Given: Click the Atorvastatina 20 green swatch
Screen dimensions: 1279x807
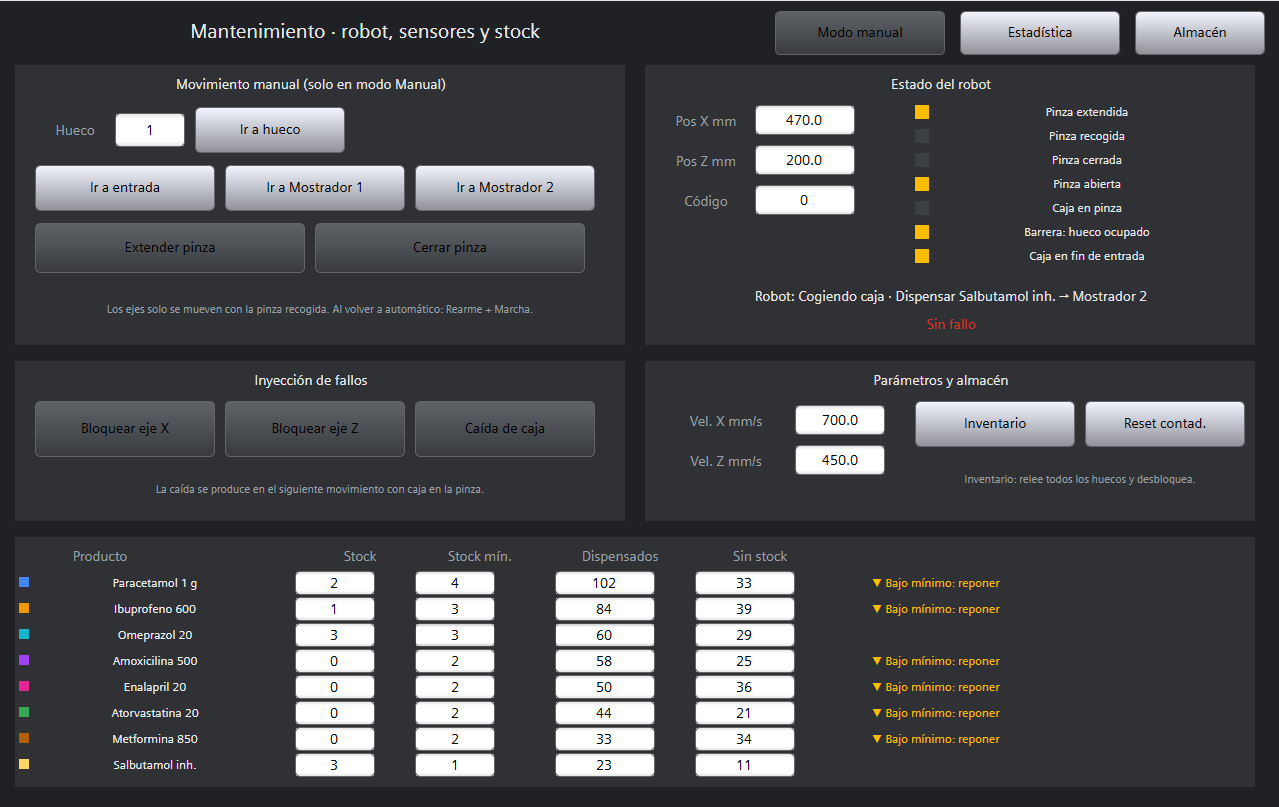Looking at the screenshot, I should pos(24,712).
